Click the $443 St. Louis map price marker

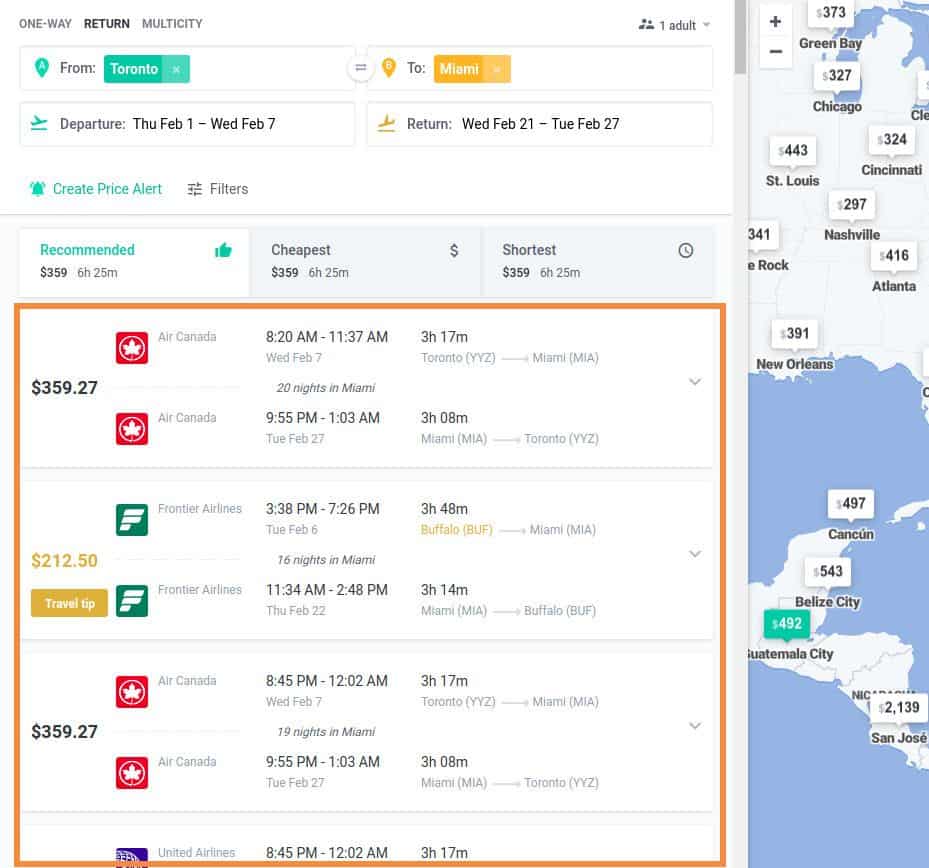pos(793,150)
